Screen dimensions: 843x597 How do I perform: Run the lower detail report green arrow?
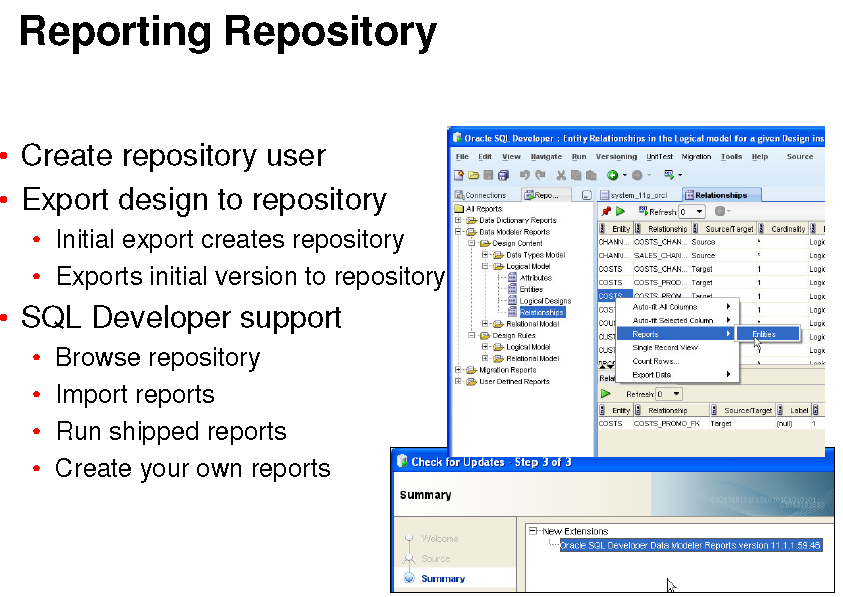pos(606,394)
